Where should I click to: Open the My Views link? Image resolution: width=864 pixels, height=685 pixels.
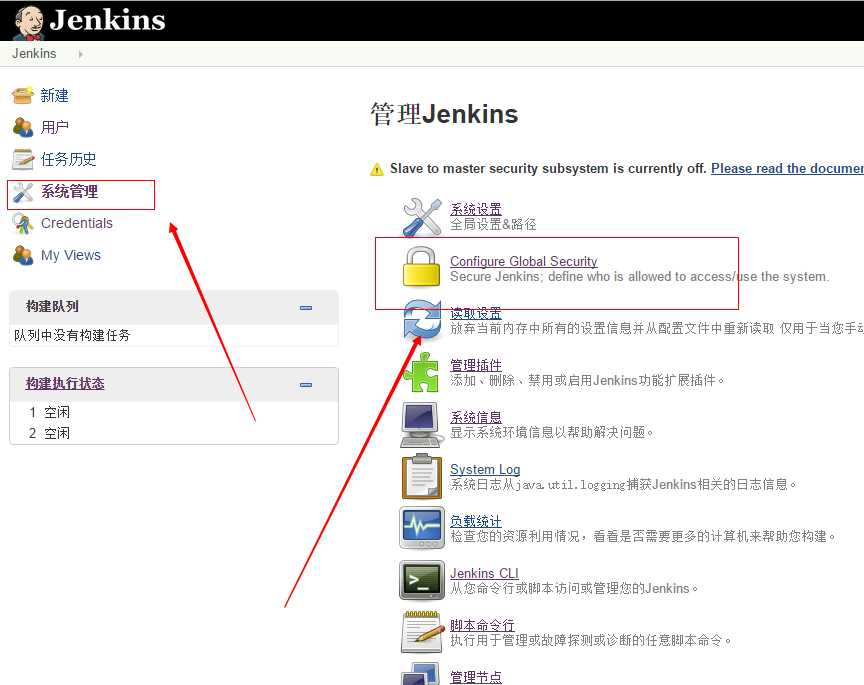pyautogui.click(x=71, y=255)
